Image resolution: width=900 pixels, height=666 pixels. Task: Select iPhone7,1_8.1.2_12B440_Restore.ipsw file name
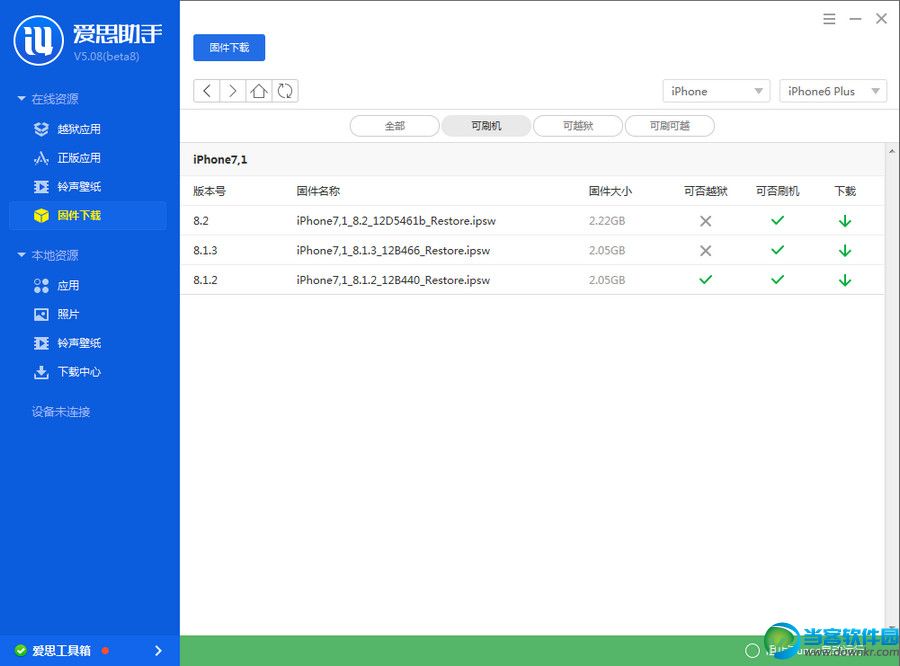tap(393, 280)
